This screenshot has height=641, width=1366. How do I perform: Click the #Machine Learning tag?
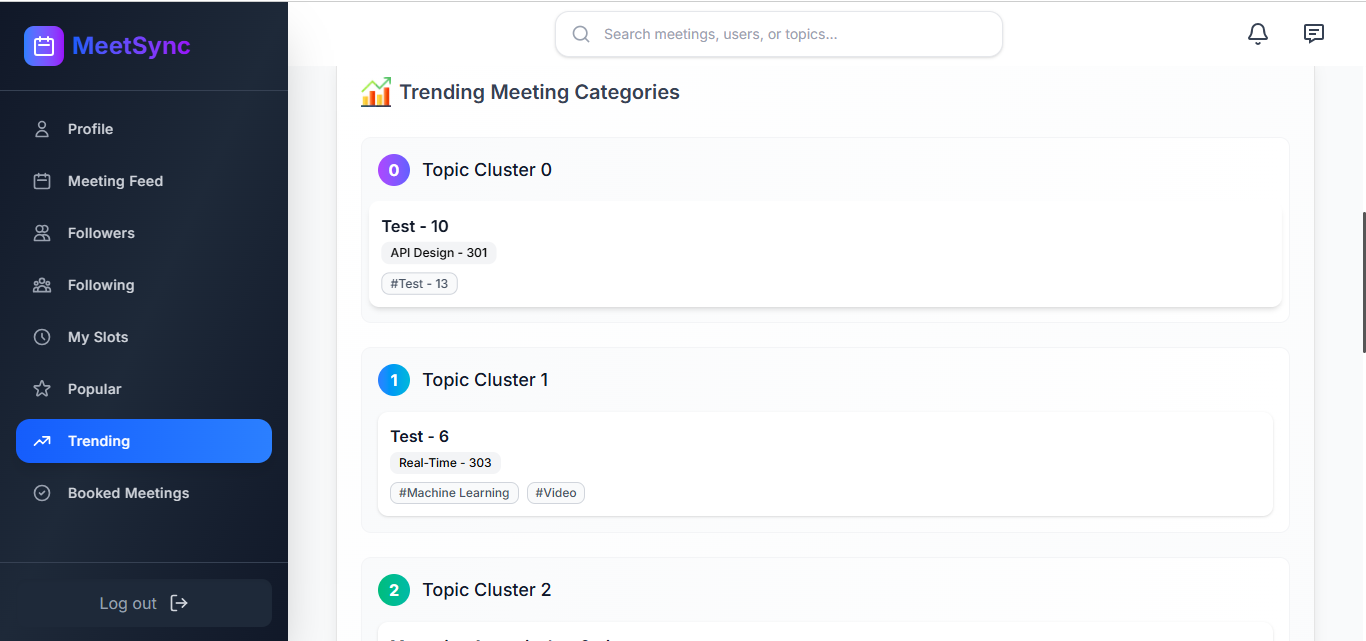coord(454,493)
